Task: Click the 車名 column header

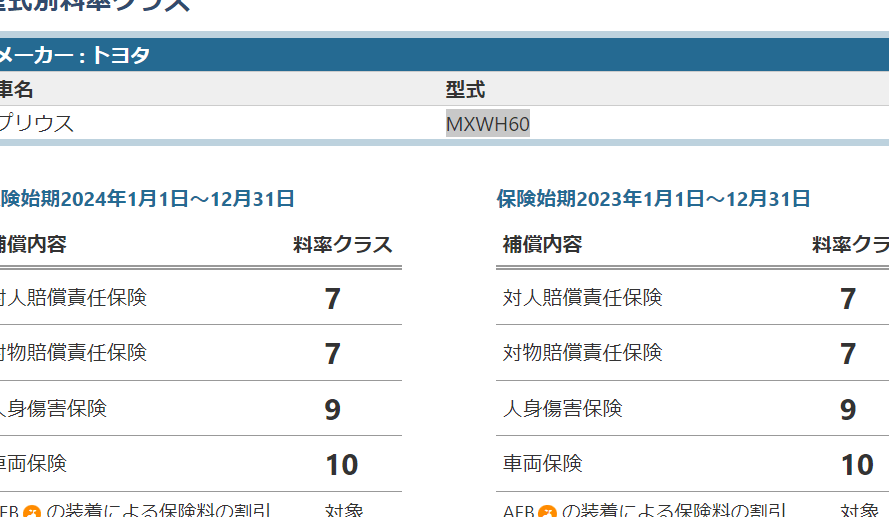Action: (17, 90)
